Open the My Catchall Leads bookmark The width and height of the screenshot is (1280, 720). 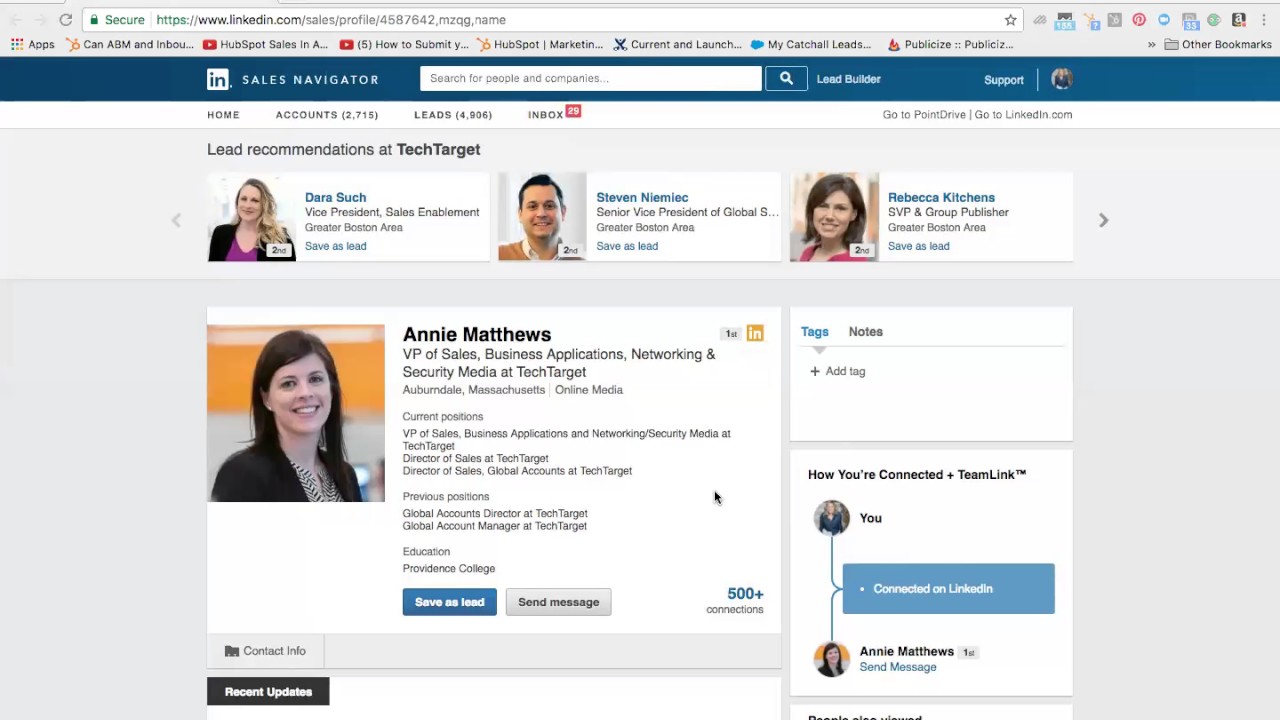tap(811, 44)
